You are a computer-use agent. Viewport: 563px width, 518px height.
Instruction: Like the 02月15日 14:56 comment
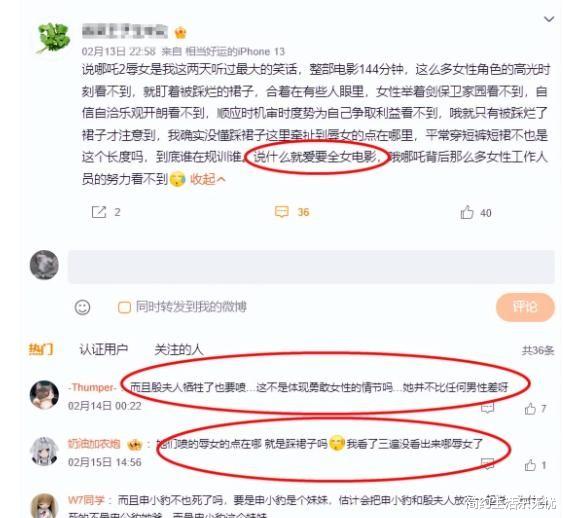click(x=530, y=465)
